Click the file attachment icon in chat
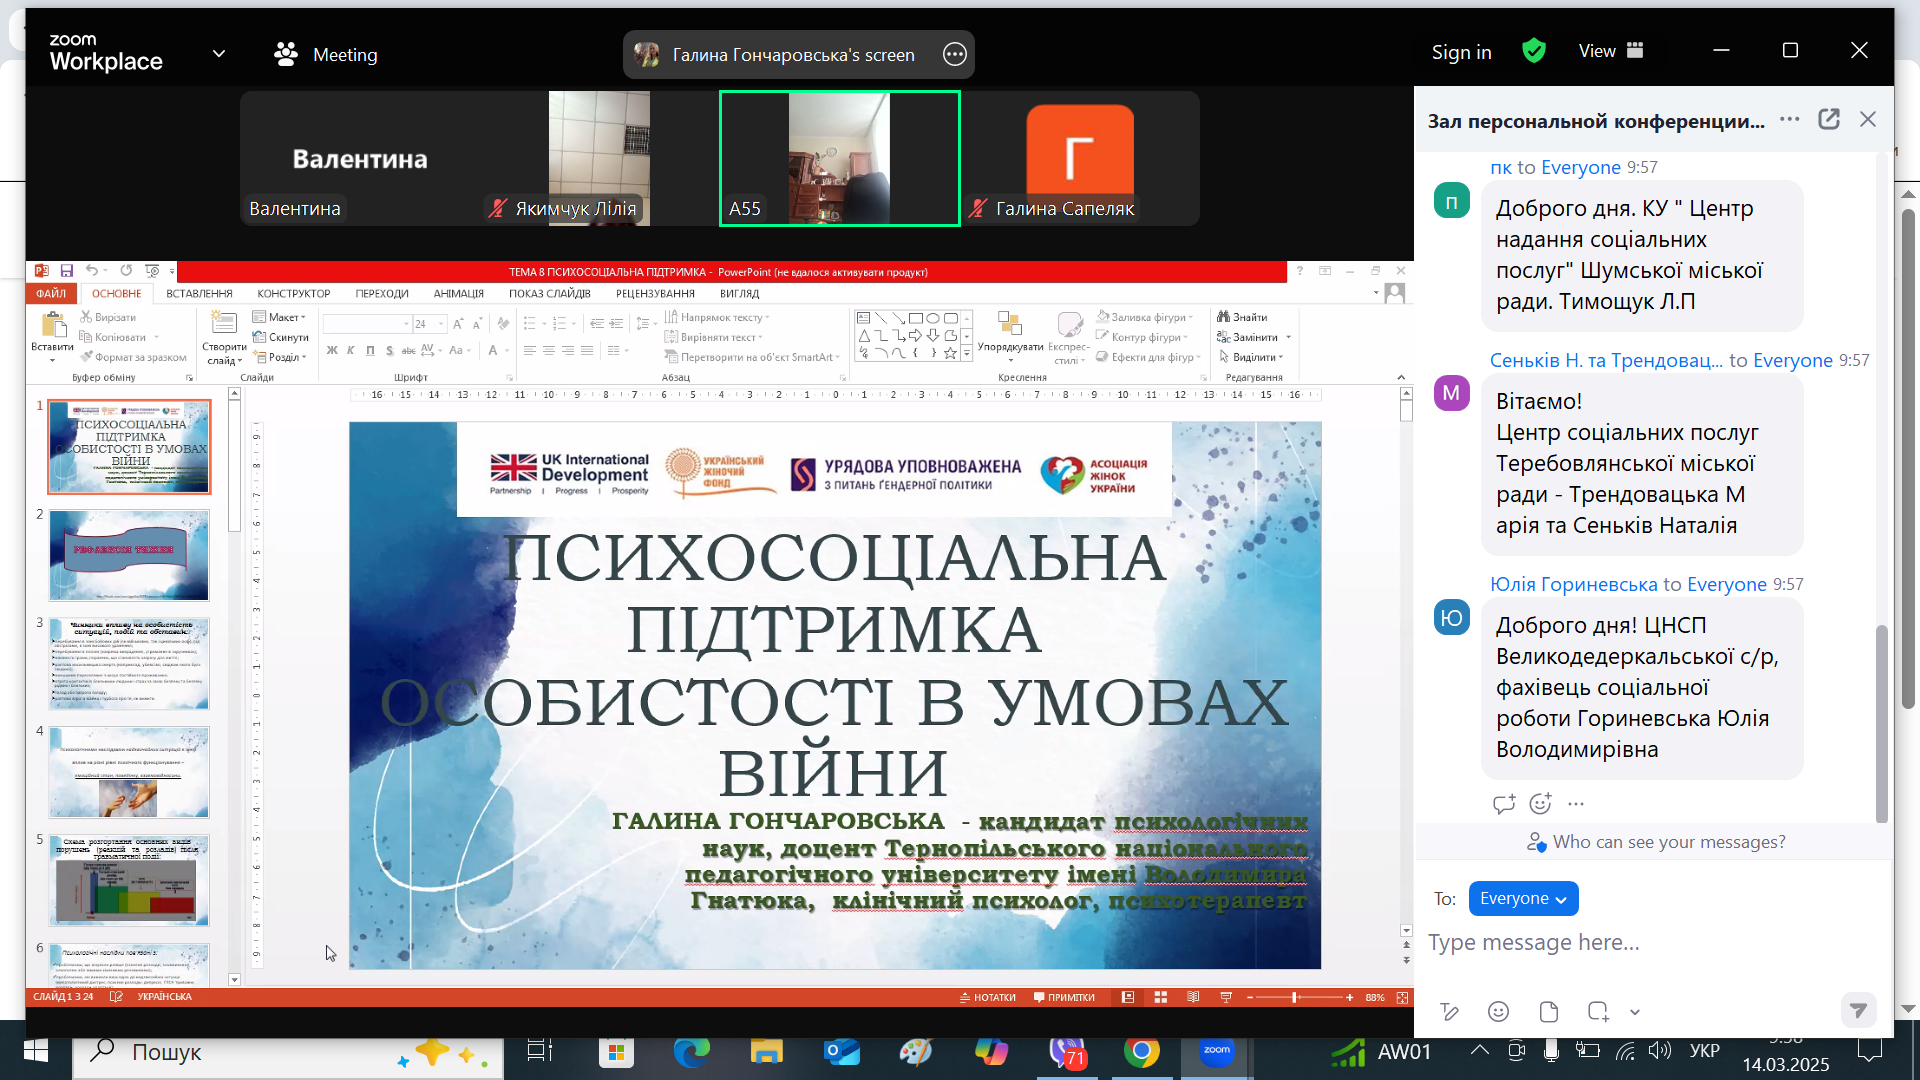 1549,1012
